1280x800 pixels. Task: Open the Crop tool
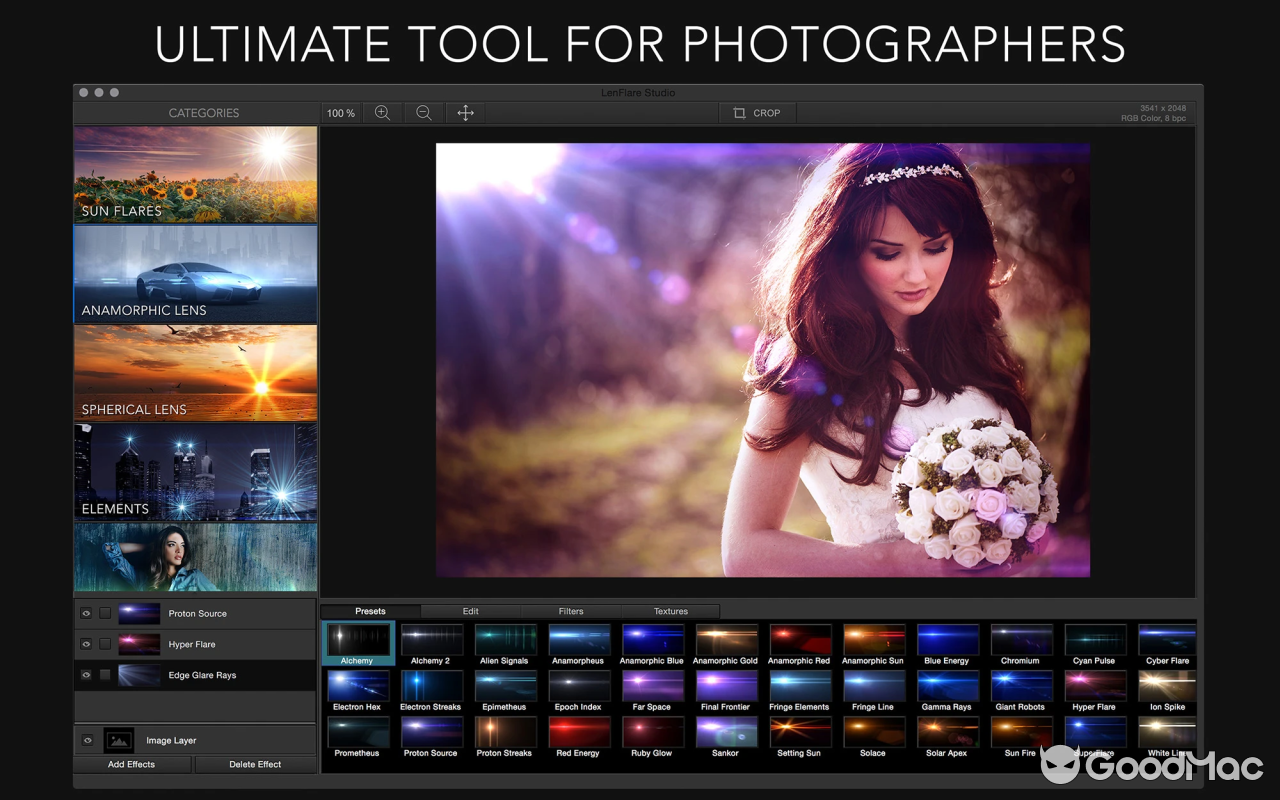757,113
